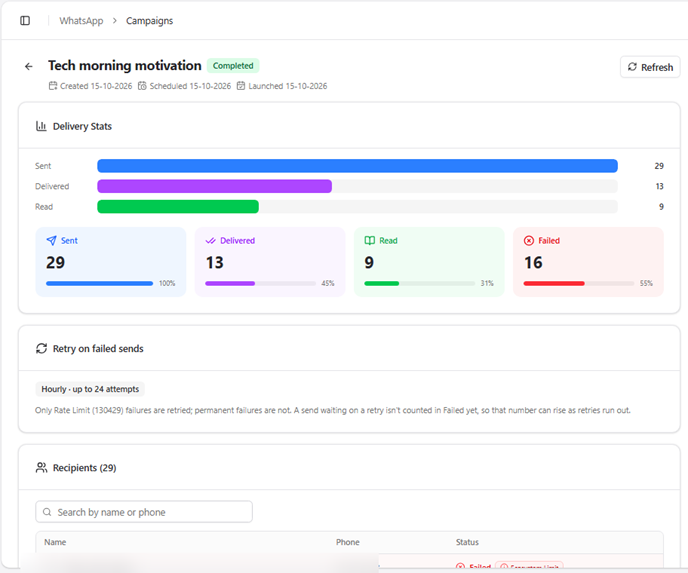Click the breadcrumb chevron separator
This screenshot has width=688, height=573.
point(115,21)
